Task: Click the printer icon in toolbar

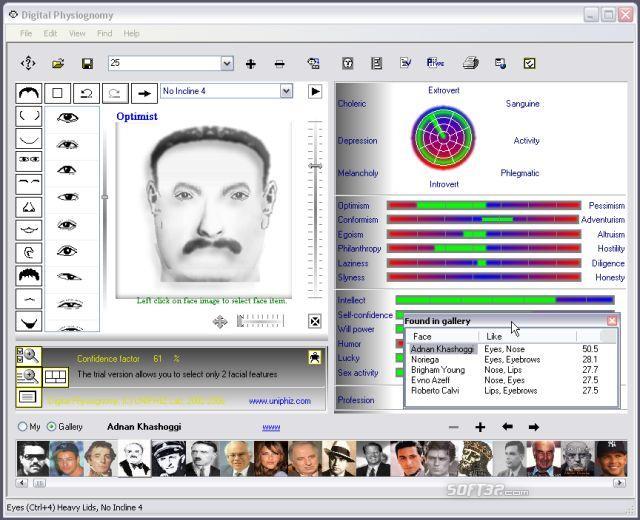Action: (471, 63)
